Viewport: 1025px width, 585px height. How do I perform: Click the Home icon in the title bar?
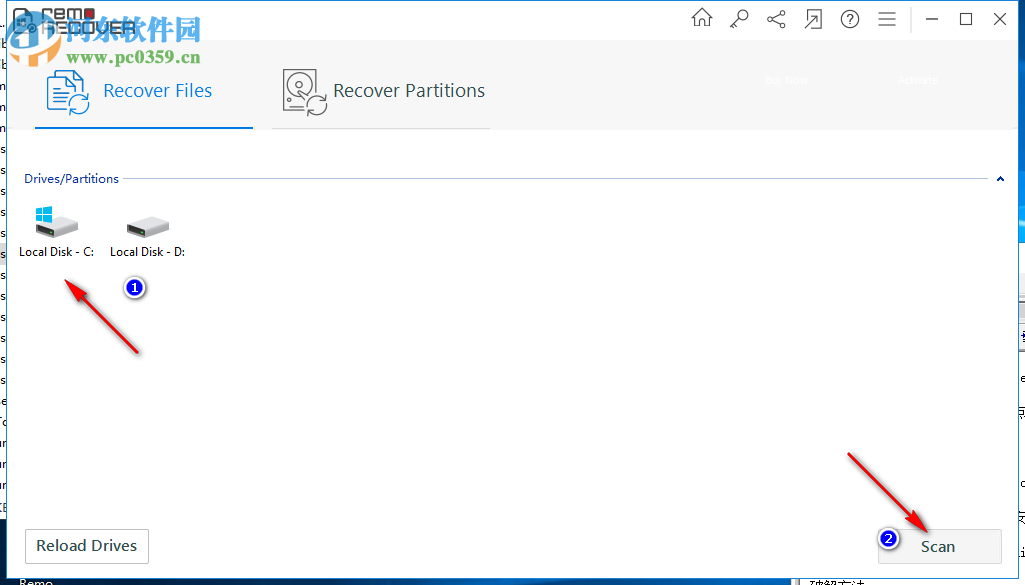tap(701, 17)
